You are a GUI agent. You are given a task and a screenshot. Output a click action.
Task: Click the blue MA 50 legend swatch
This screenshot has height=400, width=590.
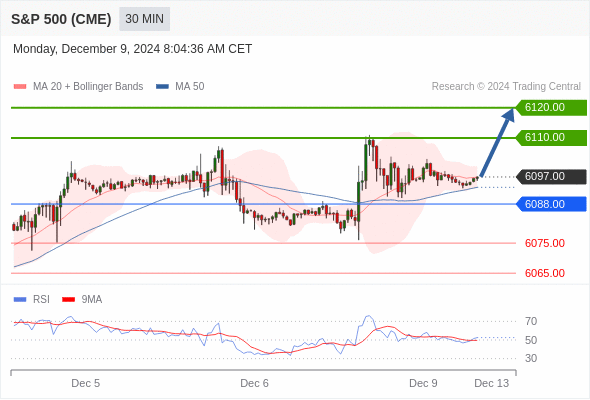(162, 87)
